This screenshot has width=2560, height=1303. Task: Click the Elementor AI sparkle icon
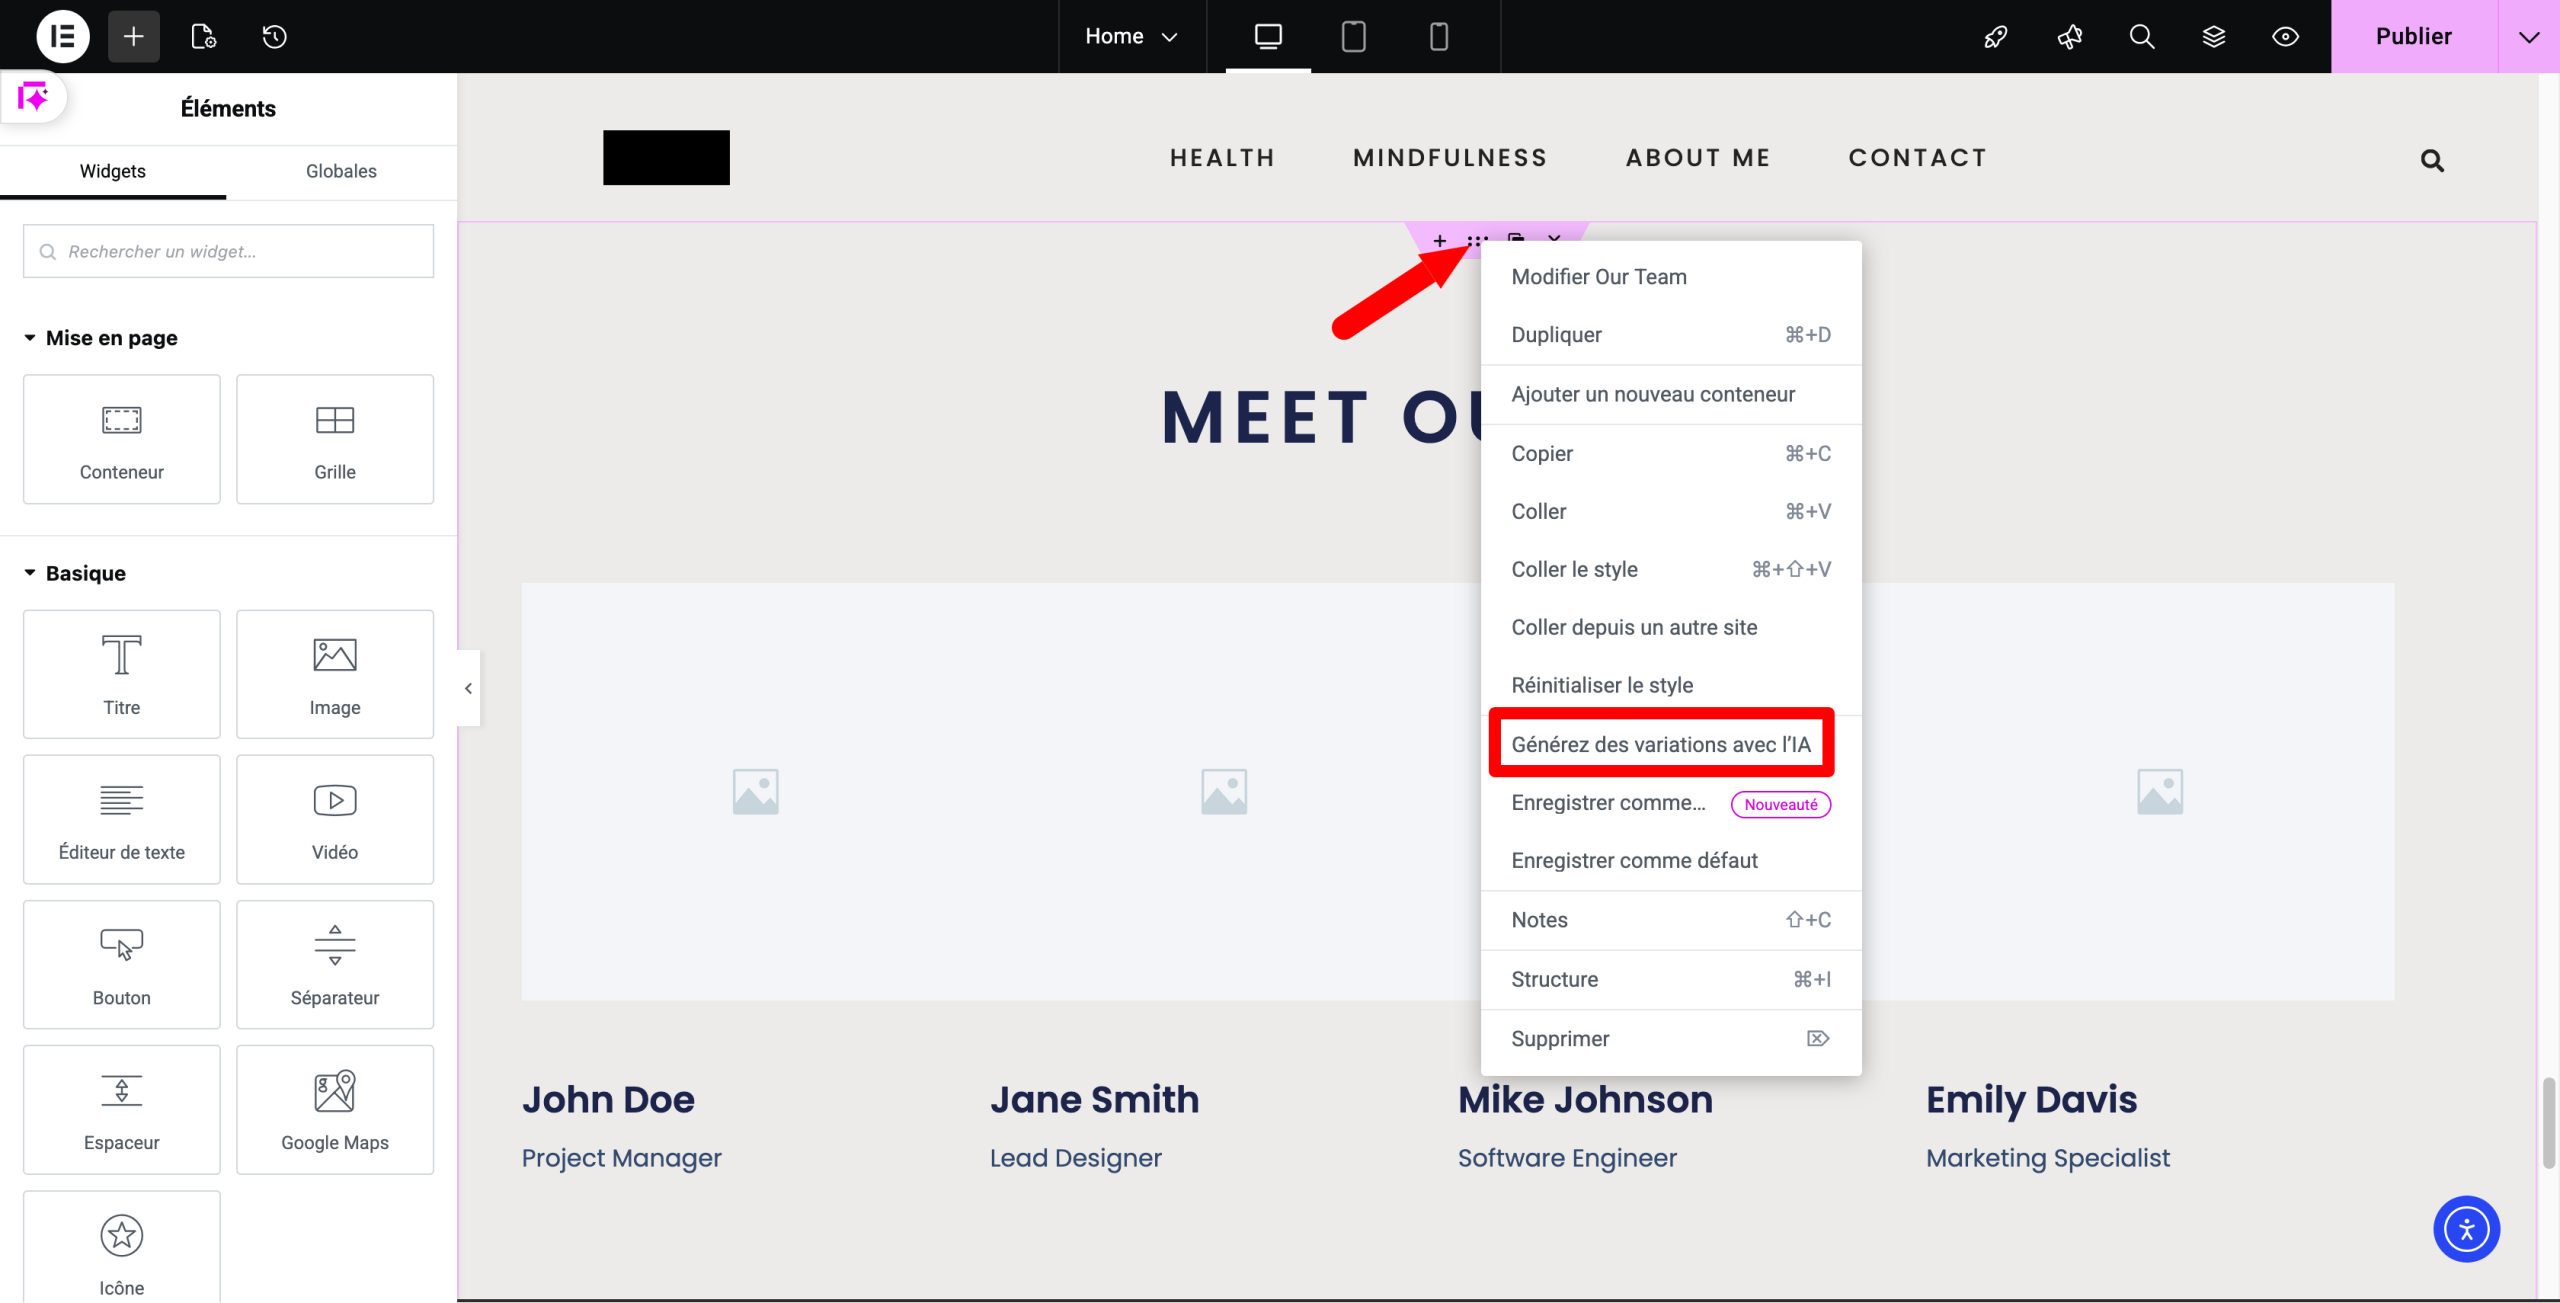(x=33, y=98)
